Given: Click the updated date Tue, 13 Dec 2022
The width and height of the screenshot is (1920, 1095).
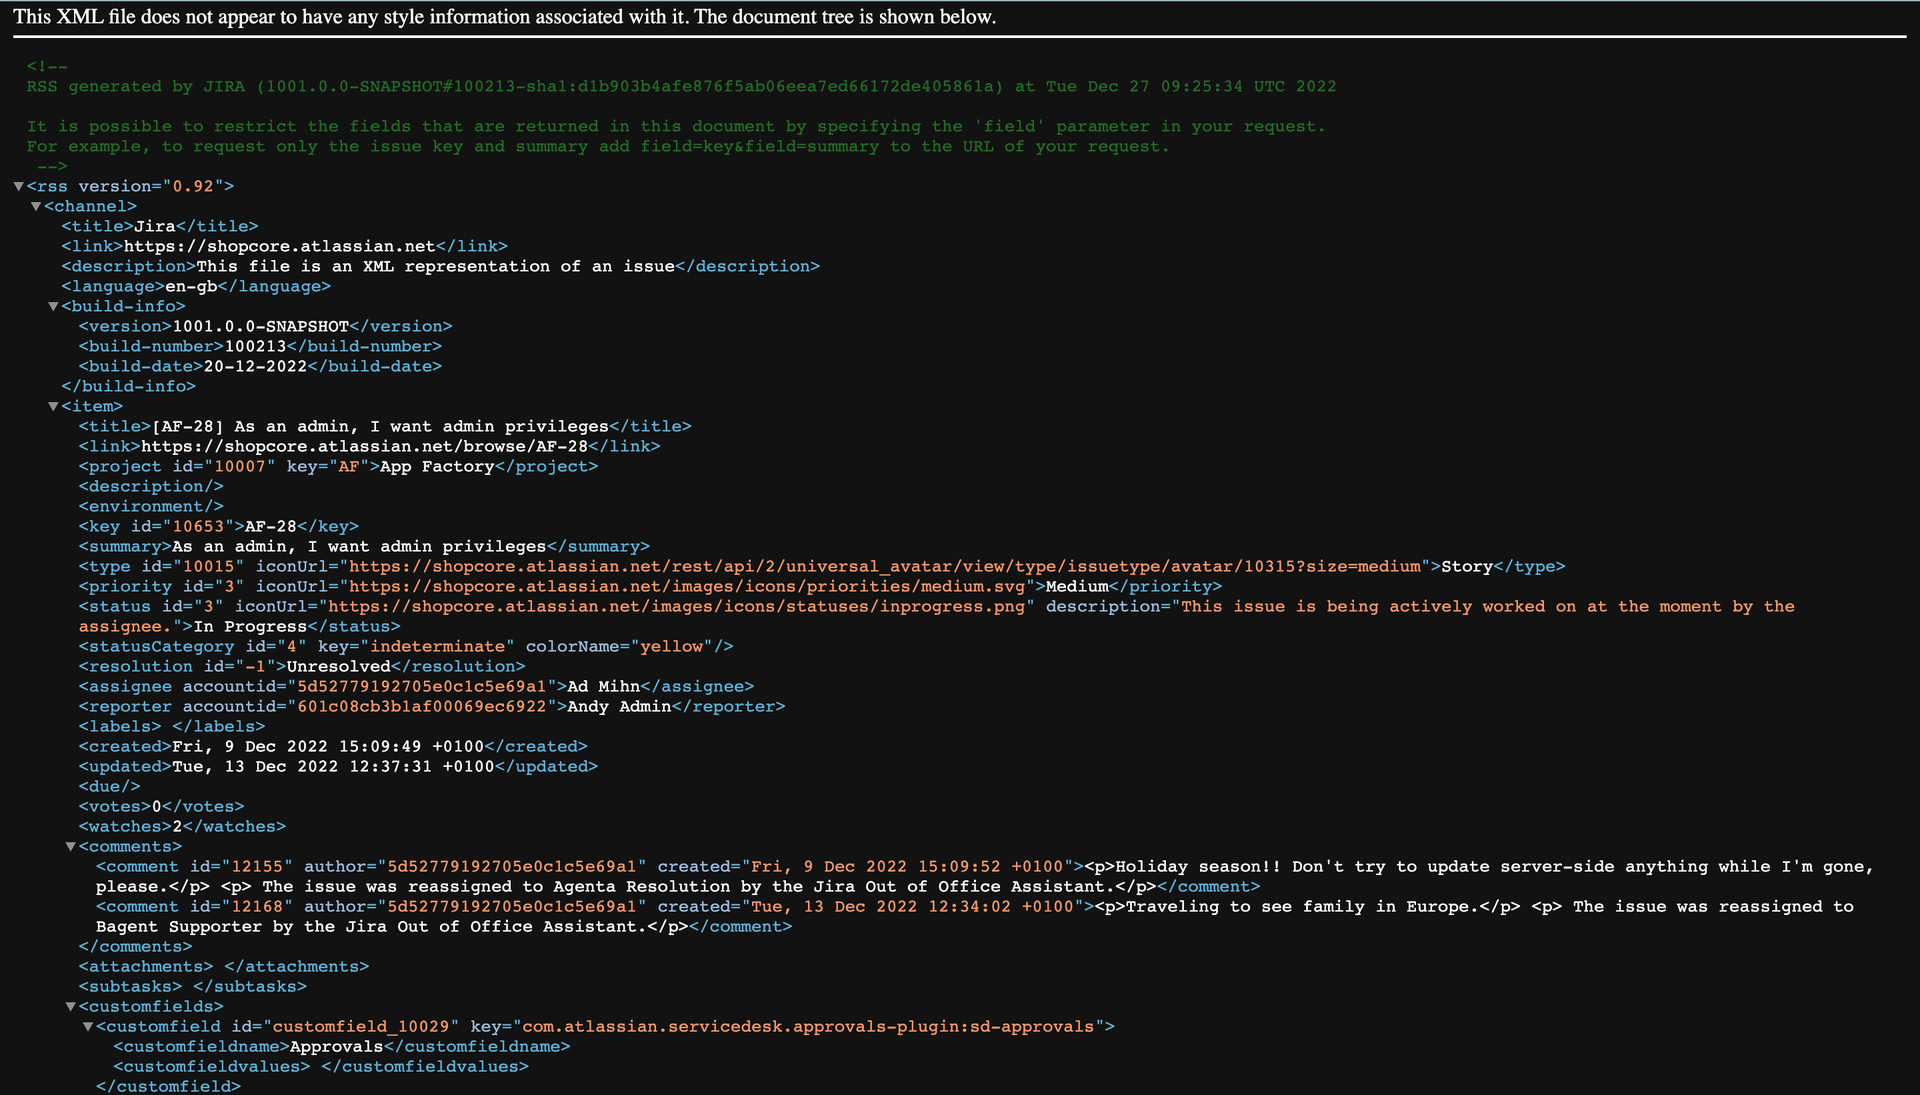Looking at the screenshot, I should point(333,766).
